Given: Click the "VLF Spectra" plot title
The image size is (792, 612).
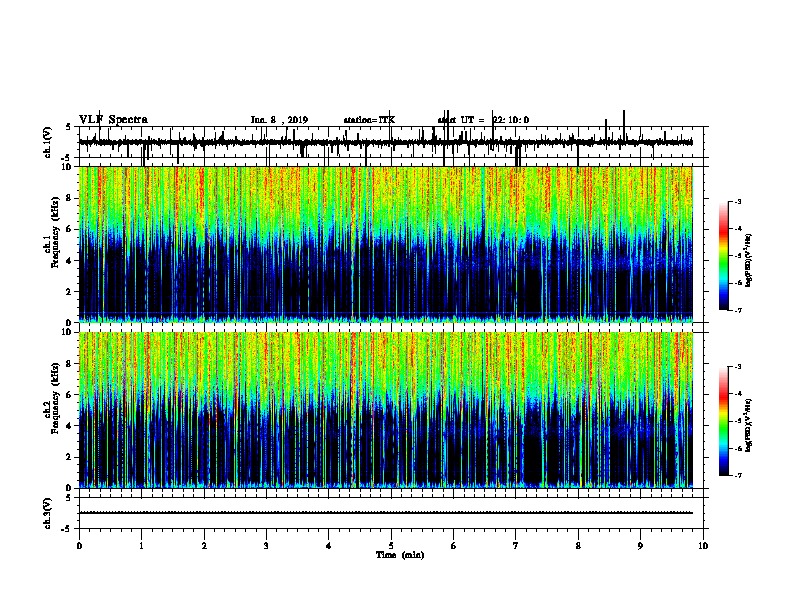Looking at the screenshot, I should coord(113,120).
